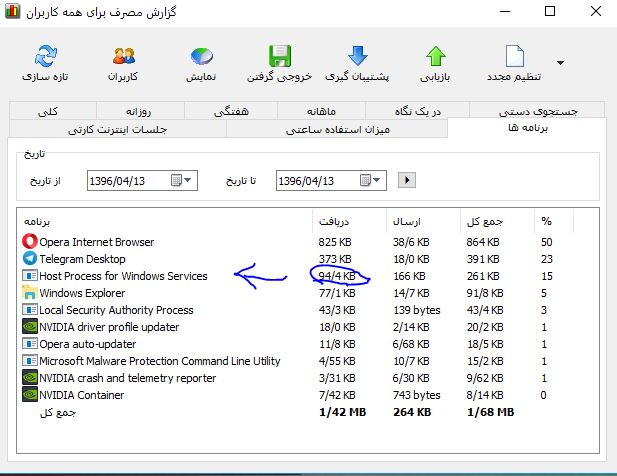Maximize the usage report window
The image size is (617, 476).
click(550, 11)
